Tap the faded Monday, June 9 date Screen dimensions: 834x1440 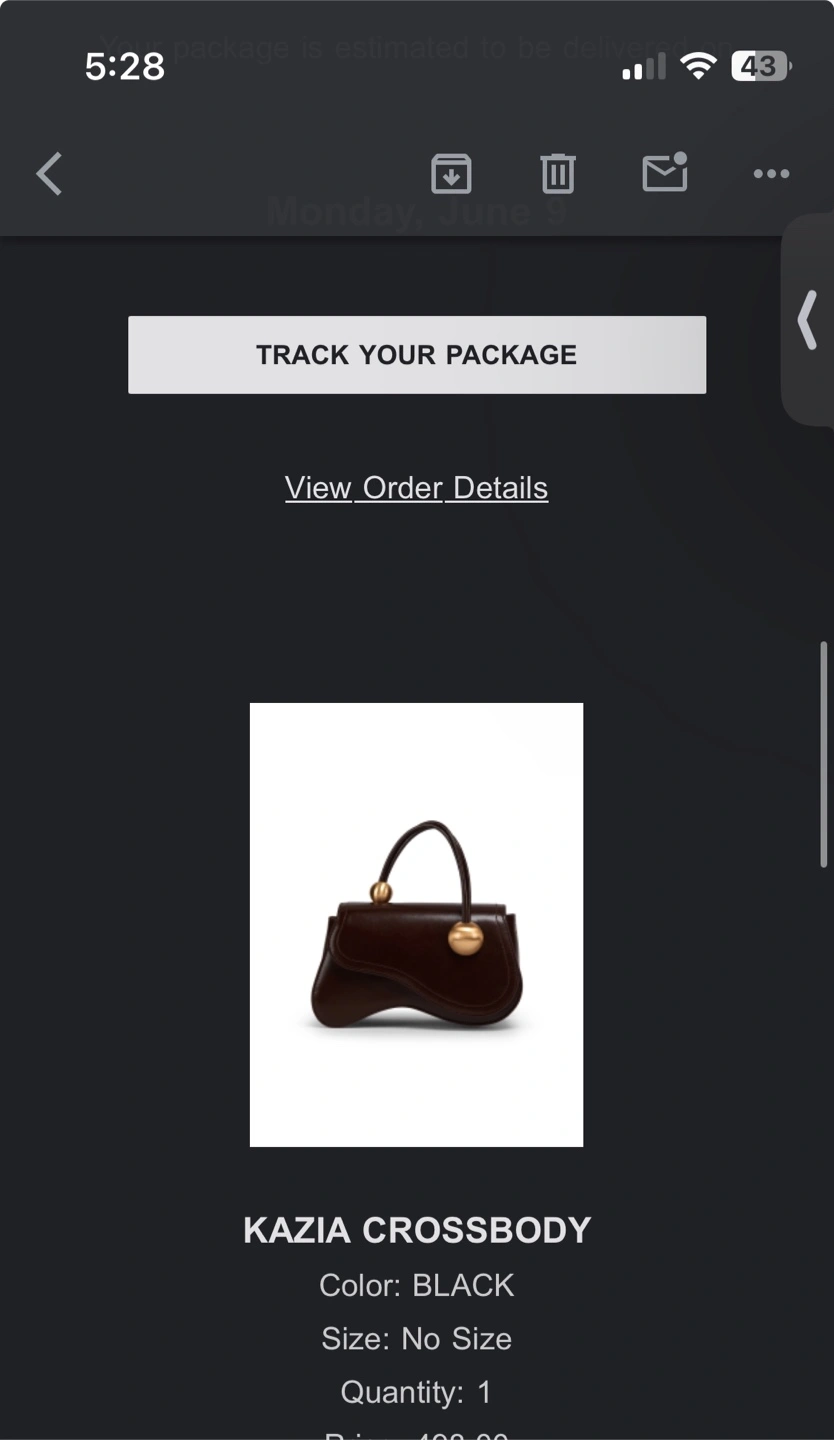tap(417, 212)
